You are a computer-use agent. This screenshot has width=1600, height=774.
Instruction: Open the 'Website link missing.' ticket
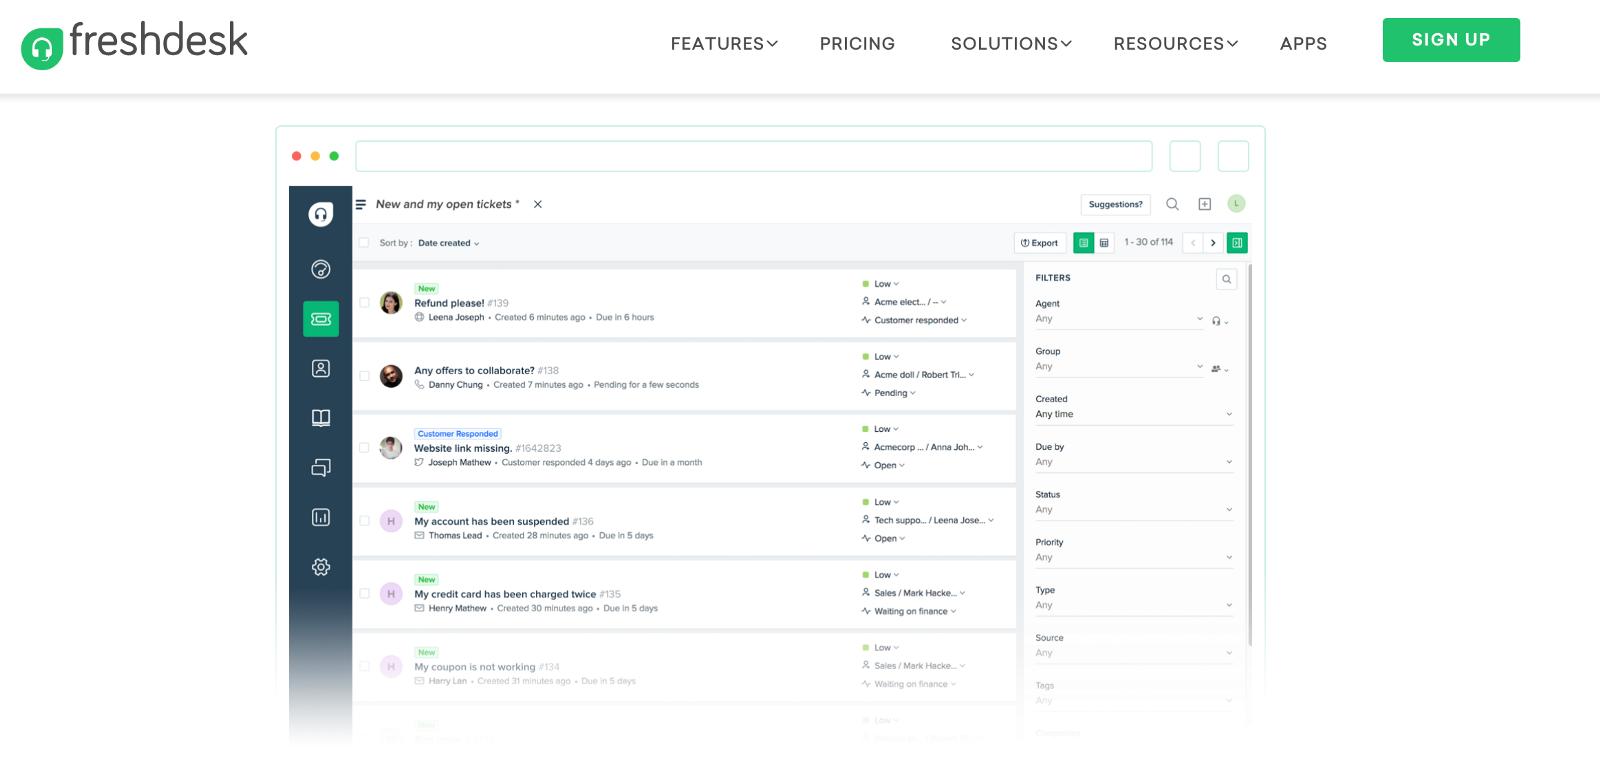pyautogui.click(x=463, y=448)
